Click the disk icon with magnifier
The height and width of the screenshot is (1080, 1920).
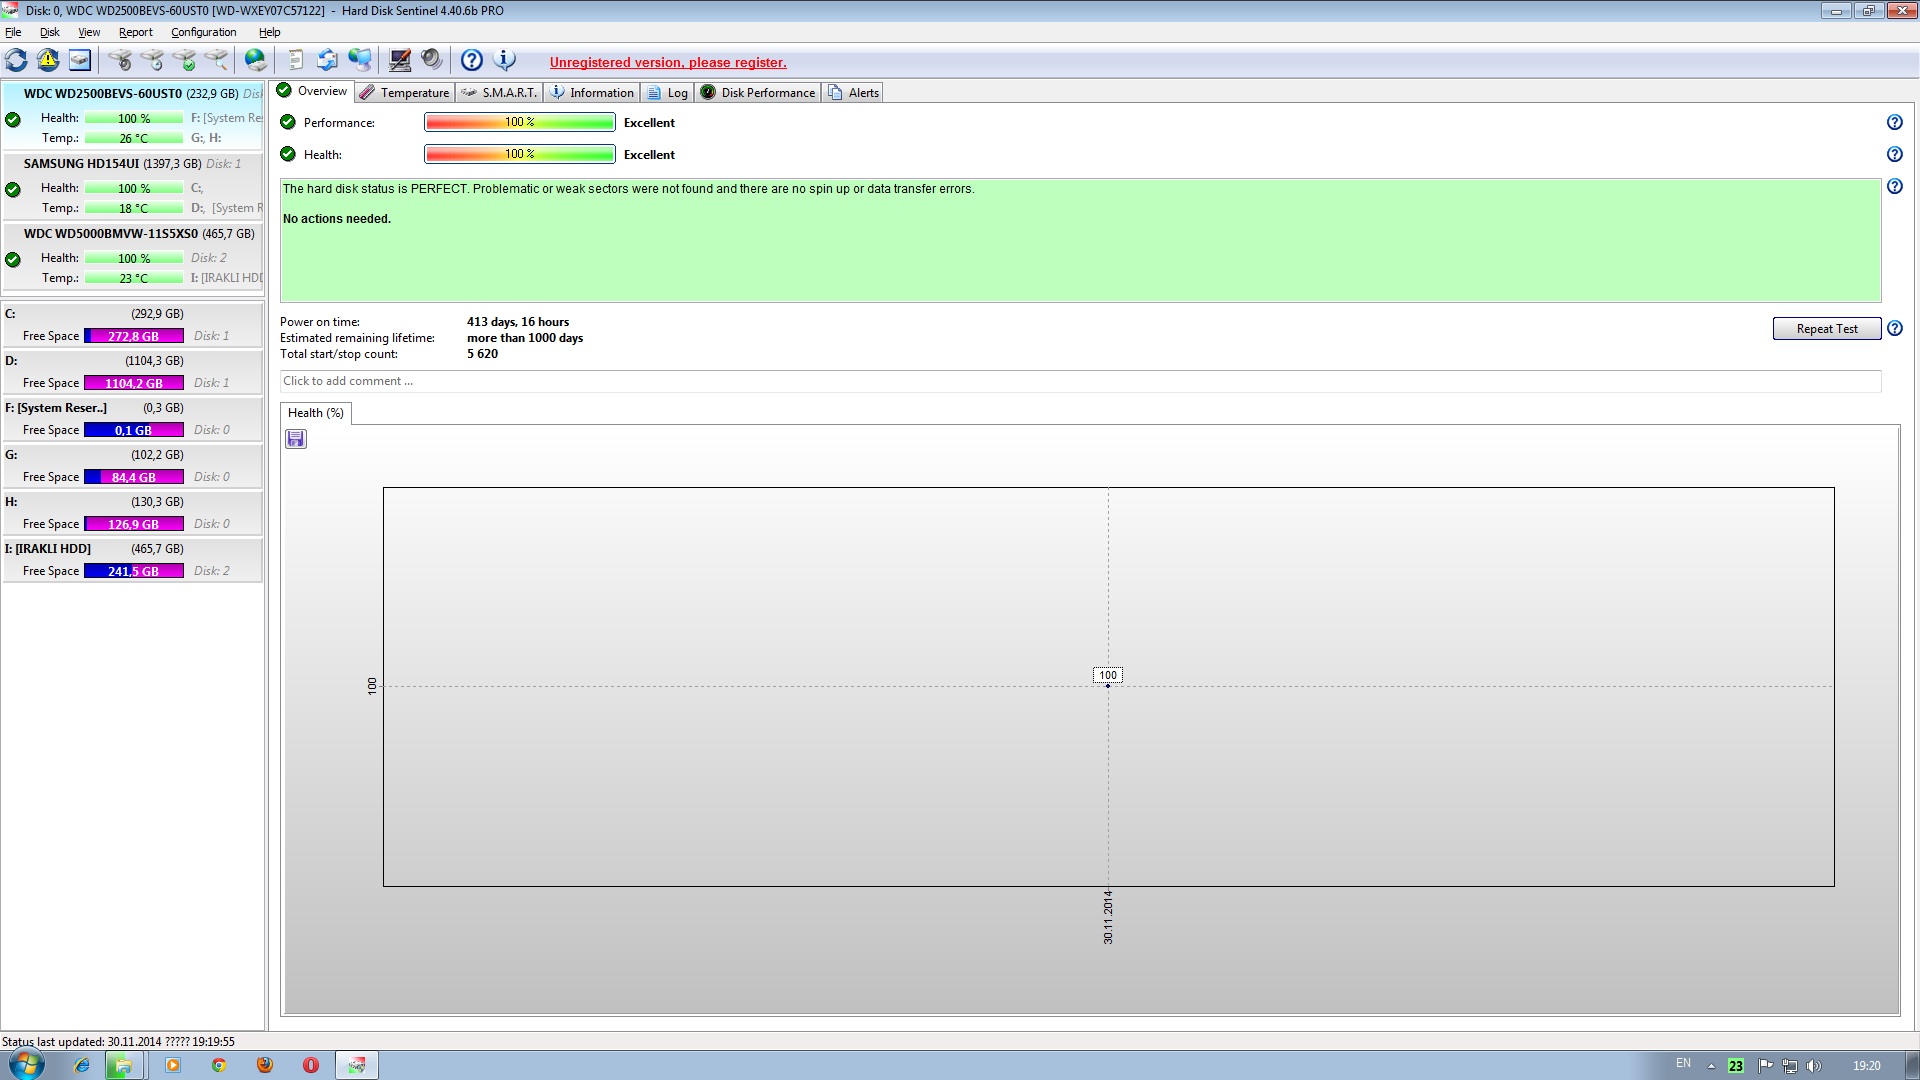pos(216,60)
